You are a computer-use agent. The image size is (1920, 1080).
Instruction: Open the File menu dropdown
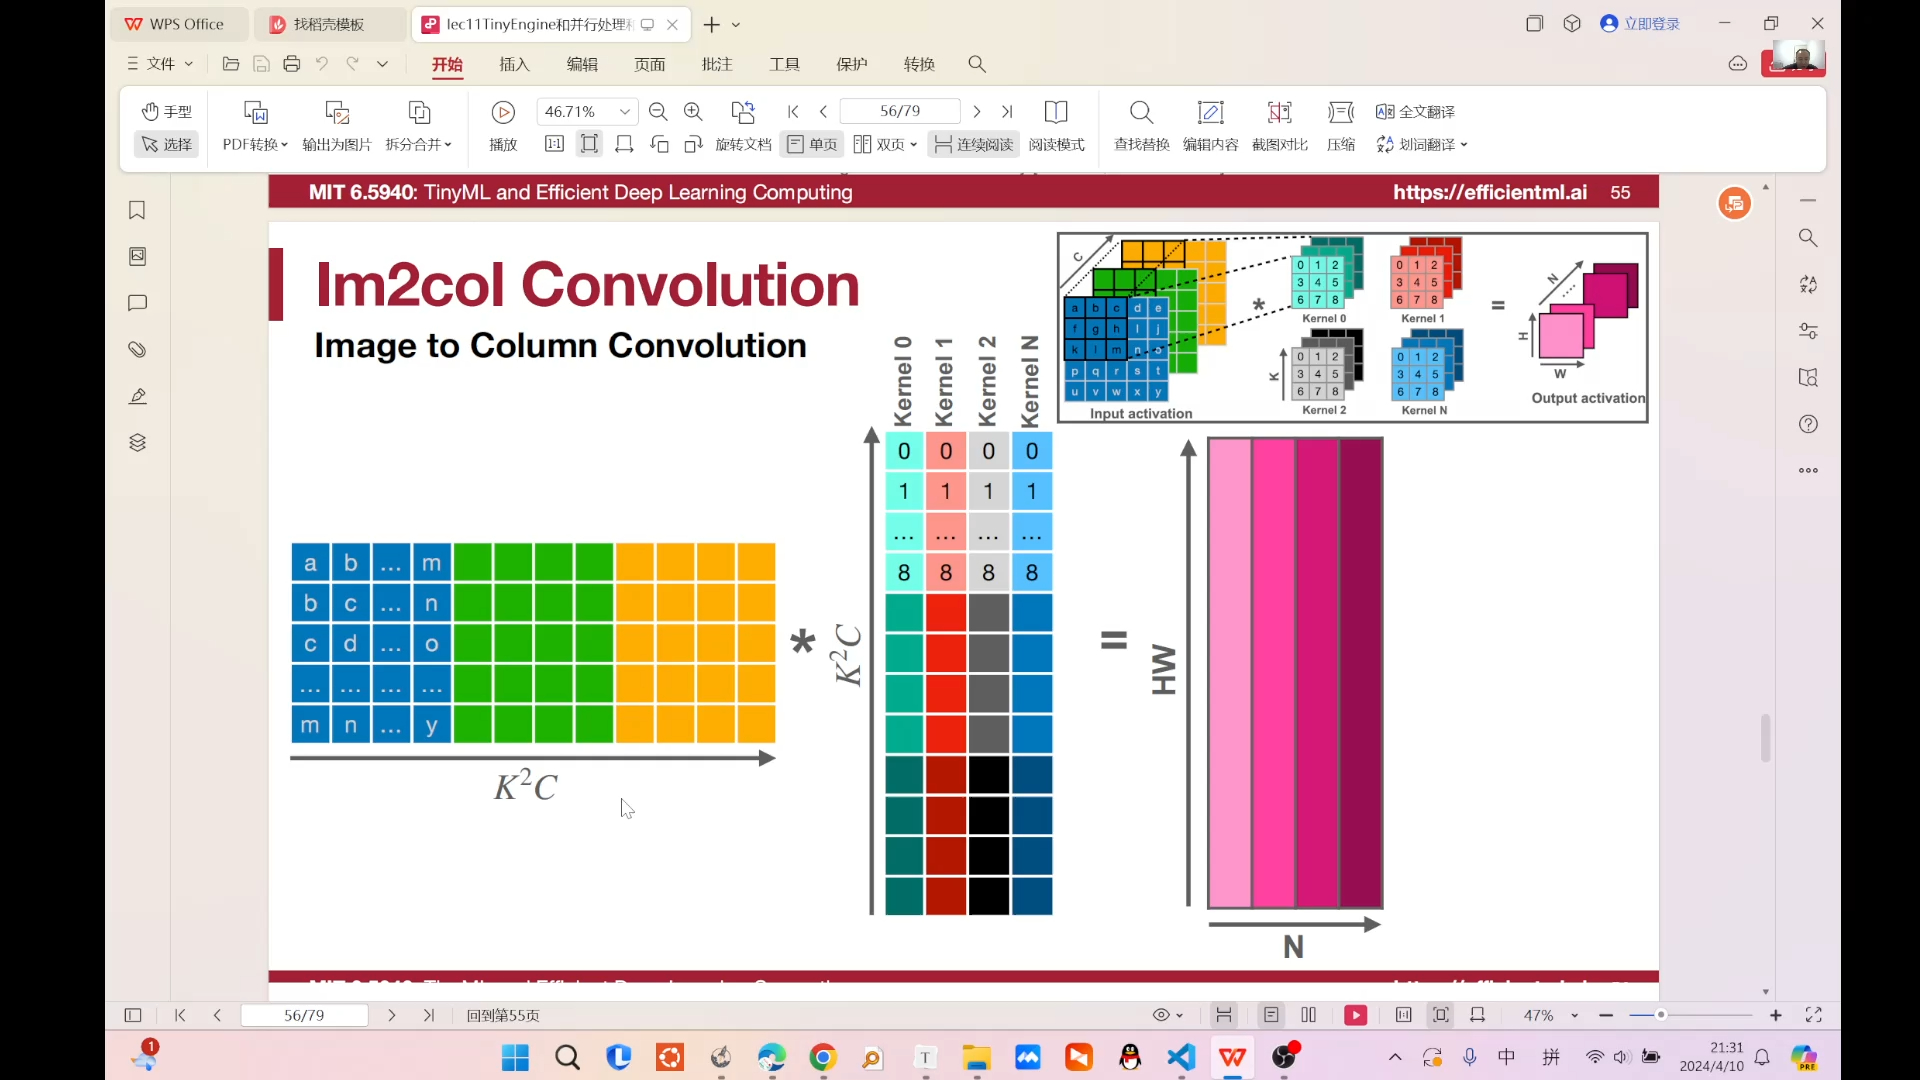160,64
